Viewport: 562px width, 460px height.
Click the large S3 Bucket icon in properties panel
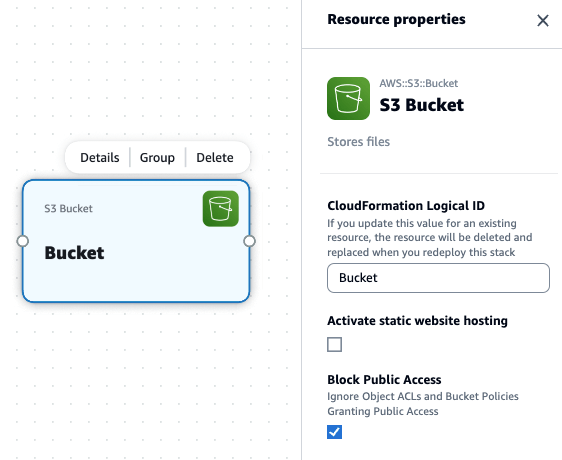coord(348,98)
